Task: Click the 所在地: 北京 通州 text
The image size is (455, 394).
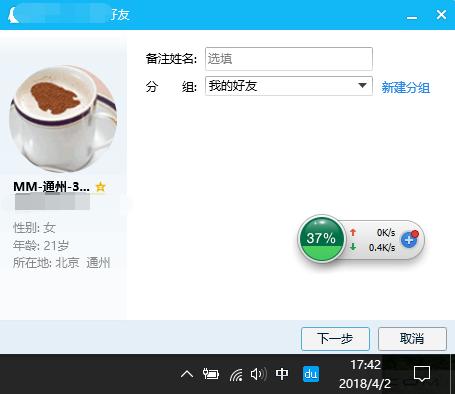Action: [62, 263]
